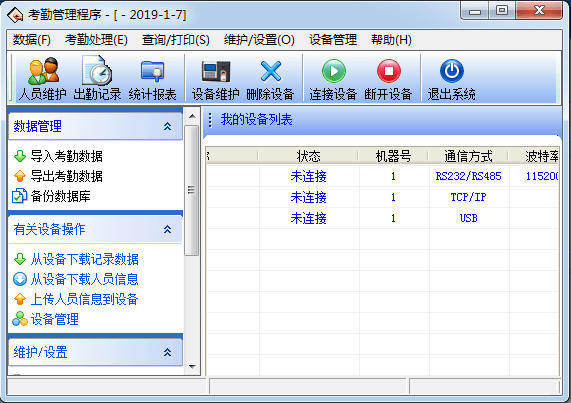Close the 考勤管理程序 window
571x403 pixels.
539,11
